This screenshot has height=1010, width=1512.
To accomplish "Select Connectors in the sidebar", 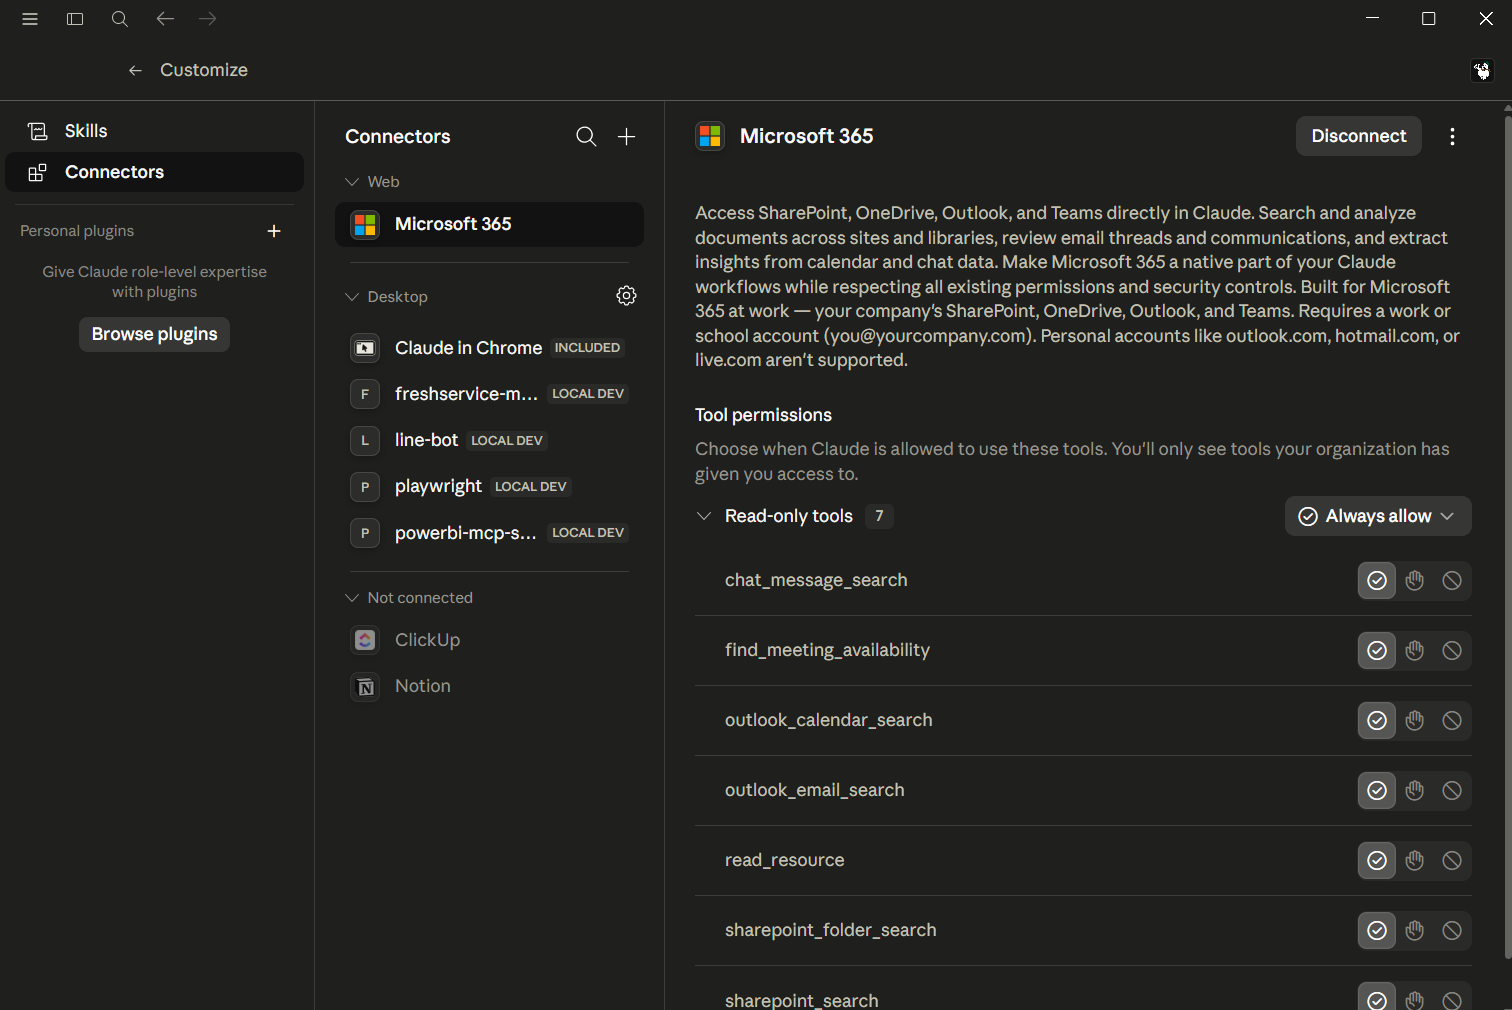I will [155, 172].
